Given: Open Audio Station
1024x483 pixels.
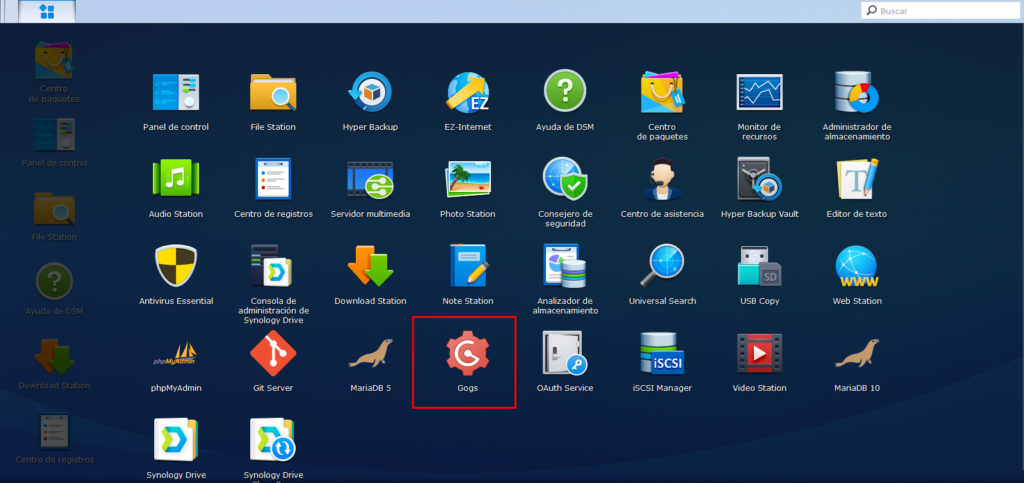Looking at the screenshot, I should [x=176, y=179].
